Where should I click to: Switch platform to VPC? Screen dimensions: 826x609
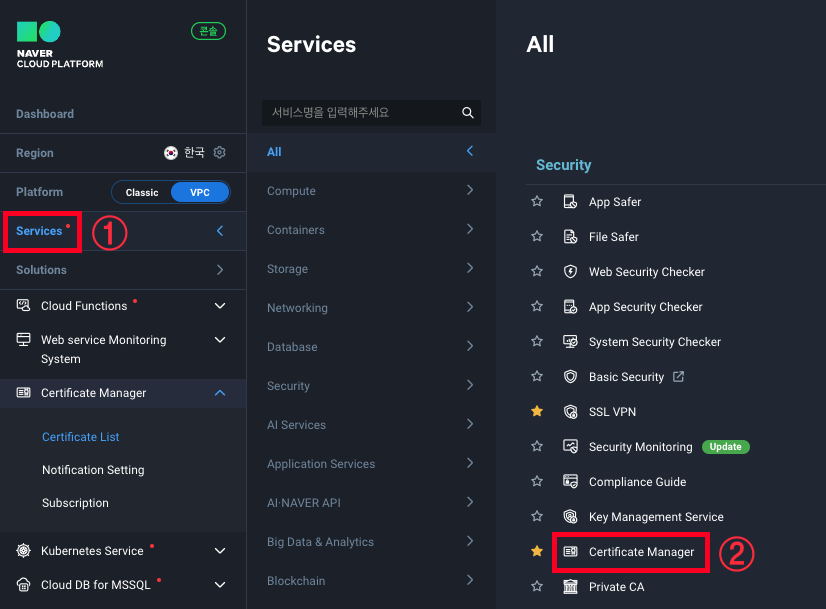pyautogui.click(x=200, y=192)
